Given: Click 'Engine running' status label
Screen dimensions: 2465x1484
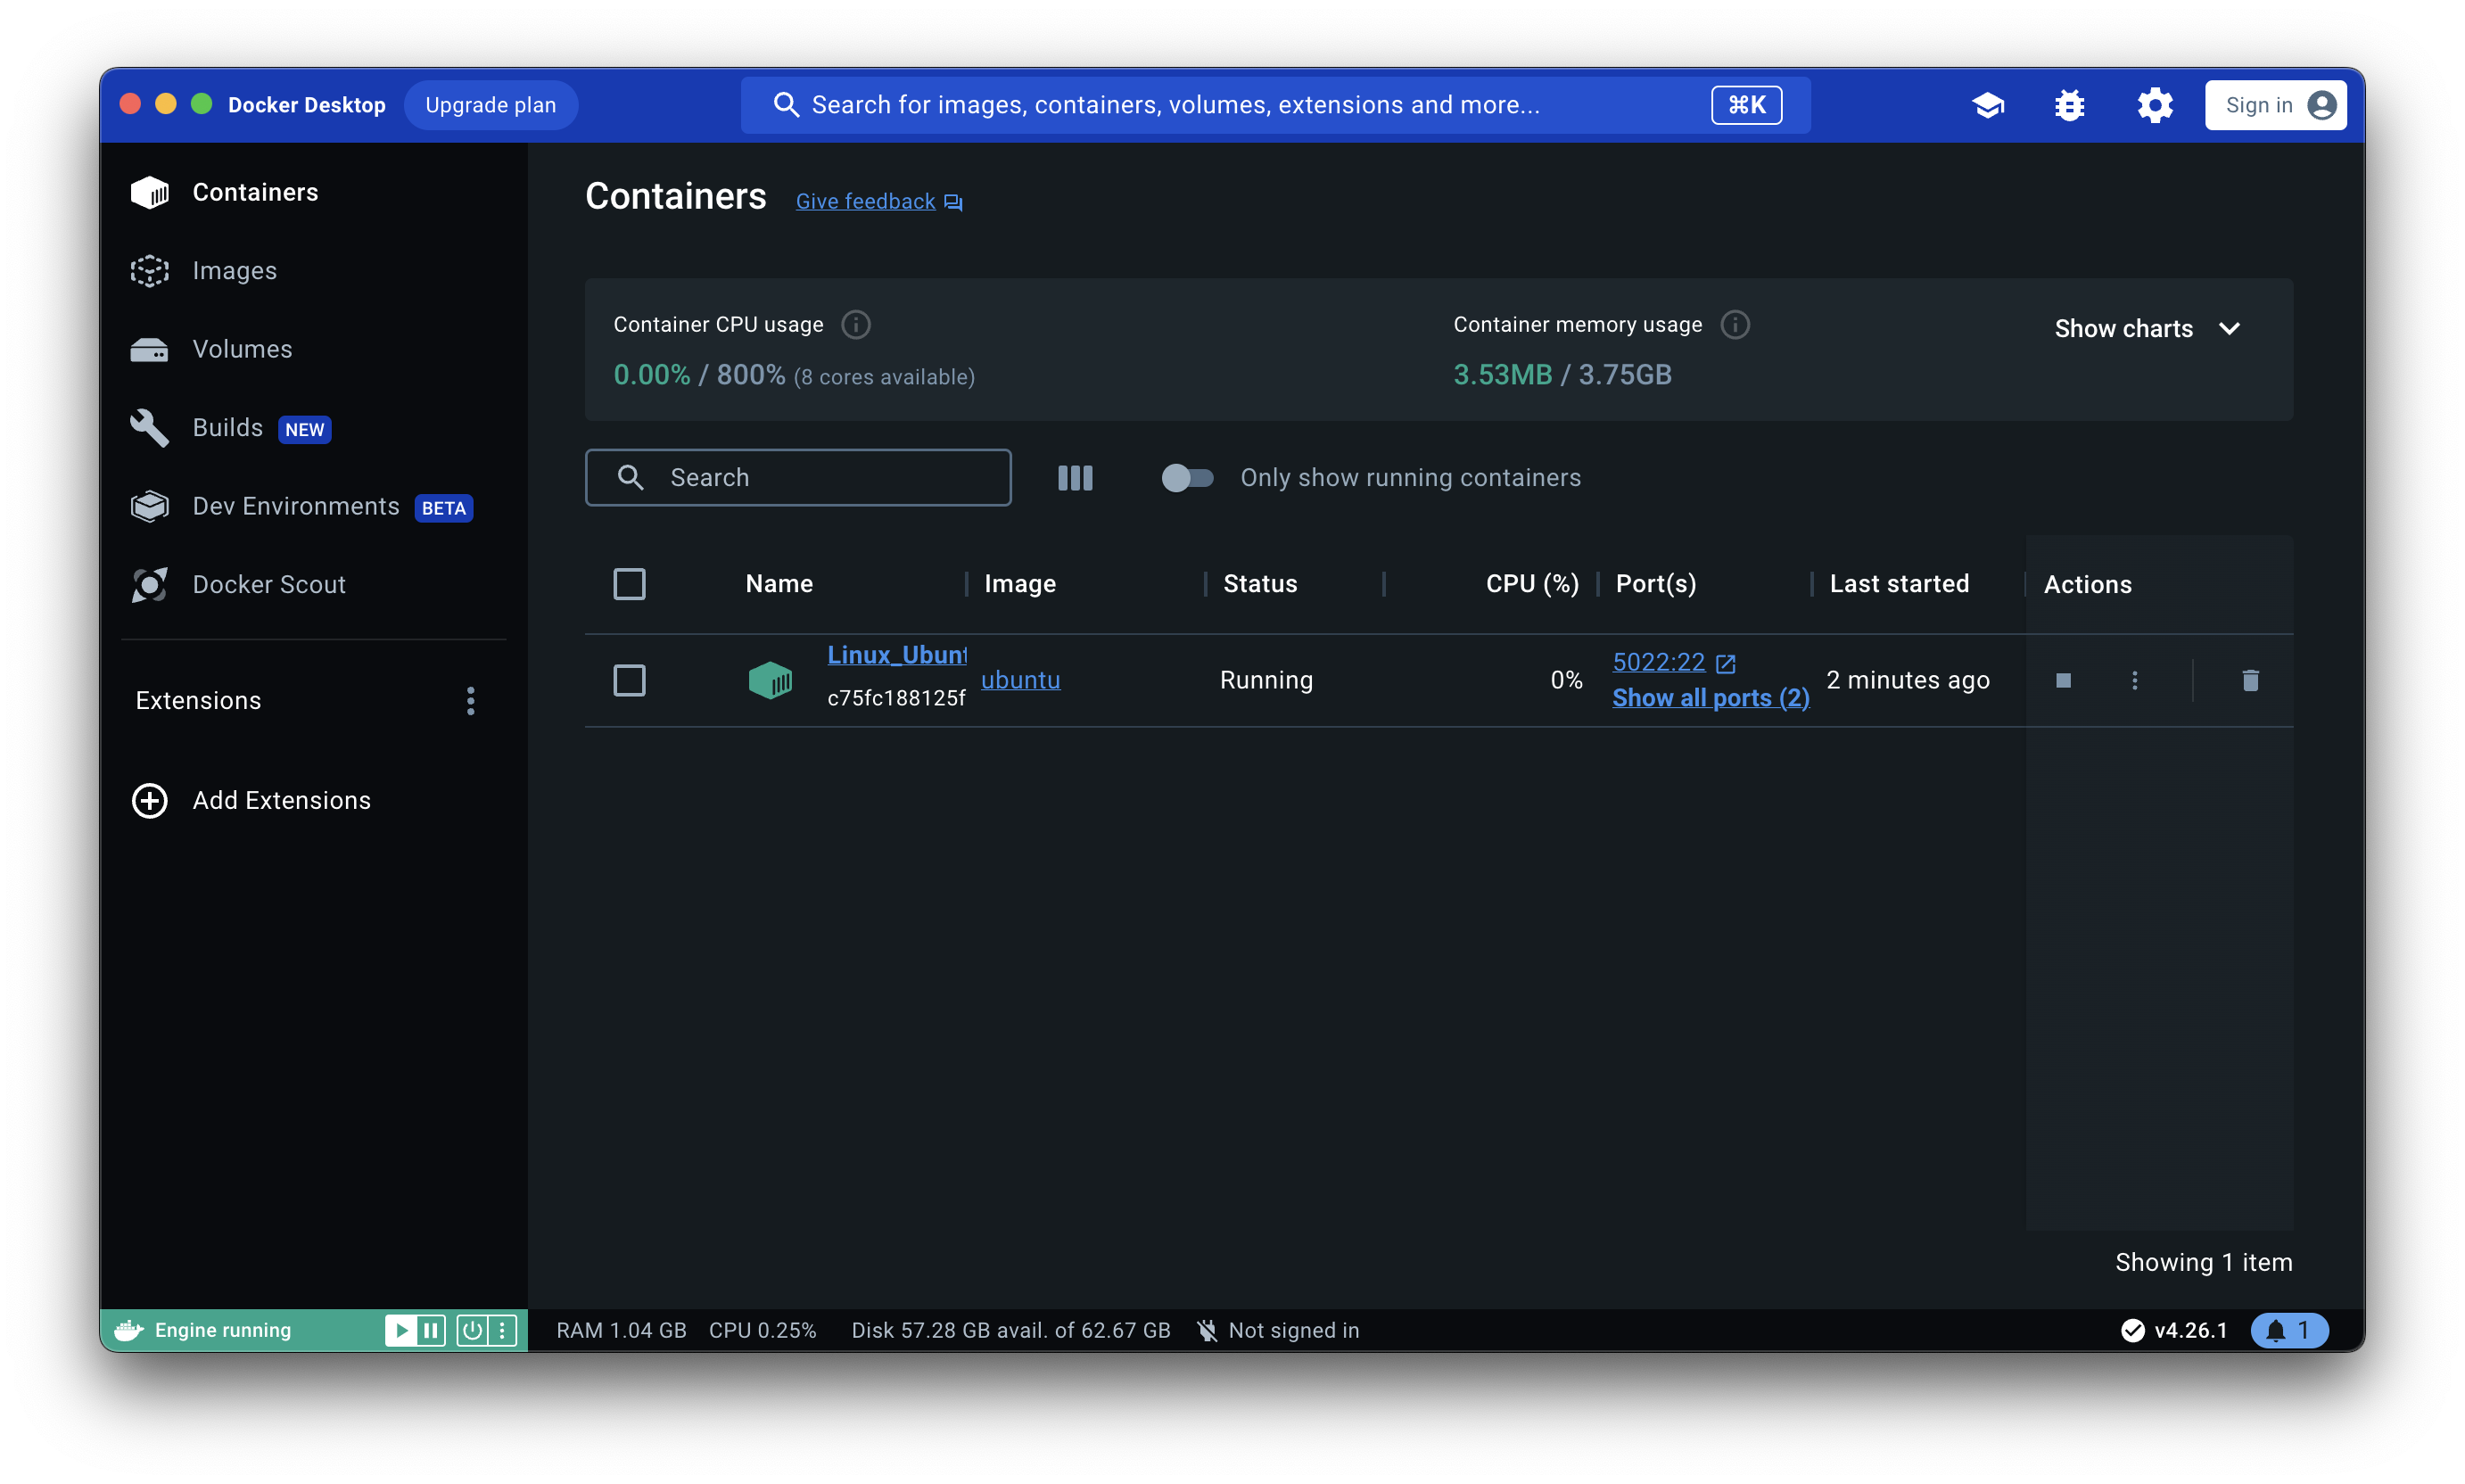Looking at the screenshot, I should coord(222,1329).
